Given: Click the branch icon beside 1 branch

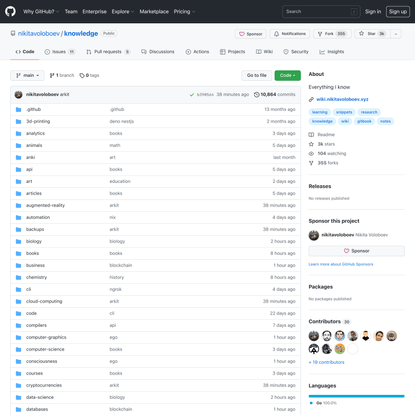Looking at the screenshot, I should pos(52,76).
